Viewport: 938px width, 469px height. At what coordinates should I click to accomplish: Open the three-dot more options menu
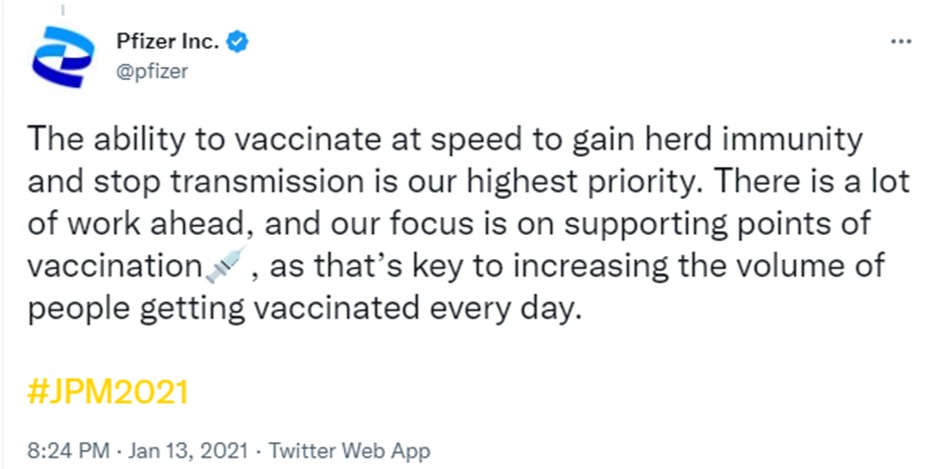tap(901, 42)
